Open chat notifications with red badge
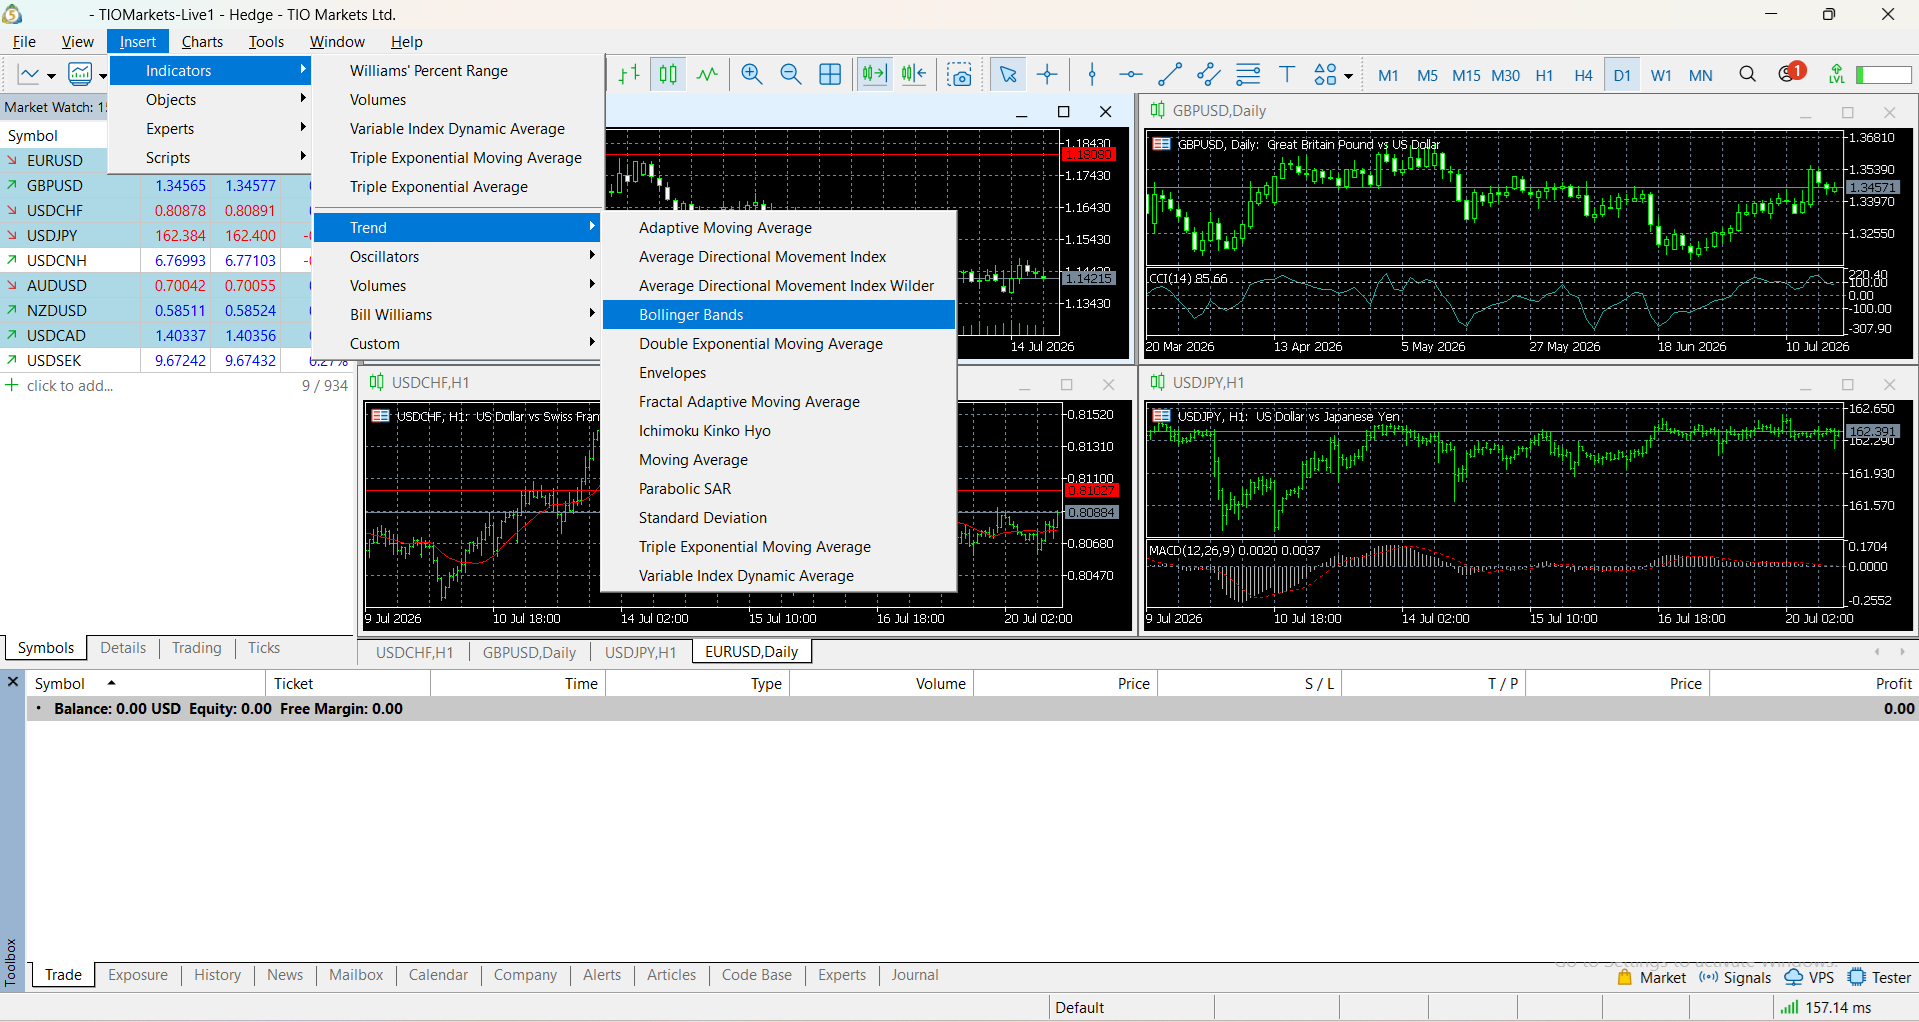 pyautogui.click(x=1791, y=73)
